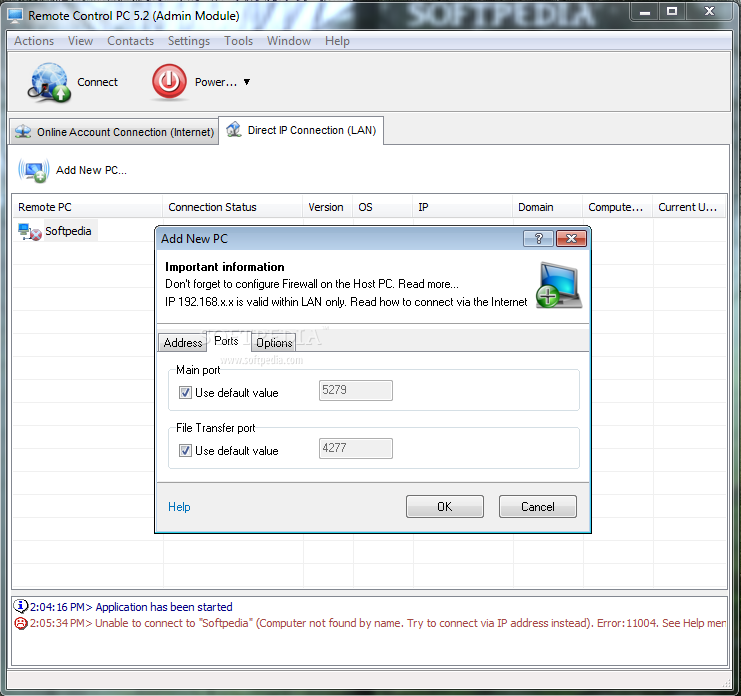This screenshot has height=696, width=741.
Task: Open the Contacts menu
Action: pos(130,41)
